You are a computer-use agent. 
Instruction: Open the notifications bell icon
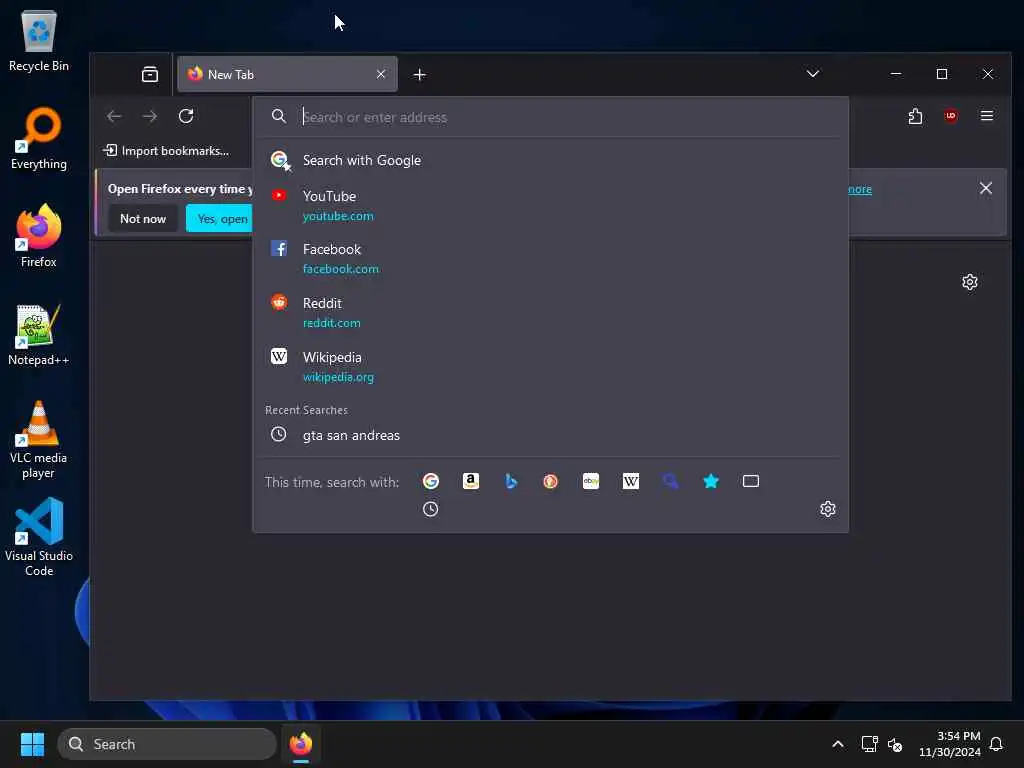coord(996,744)
